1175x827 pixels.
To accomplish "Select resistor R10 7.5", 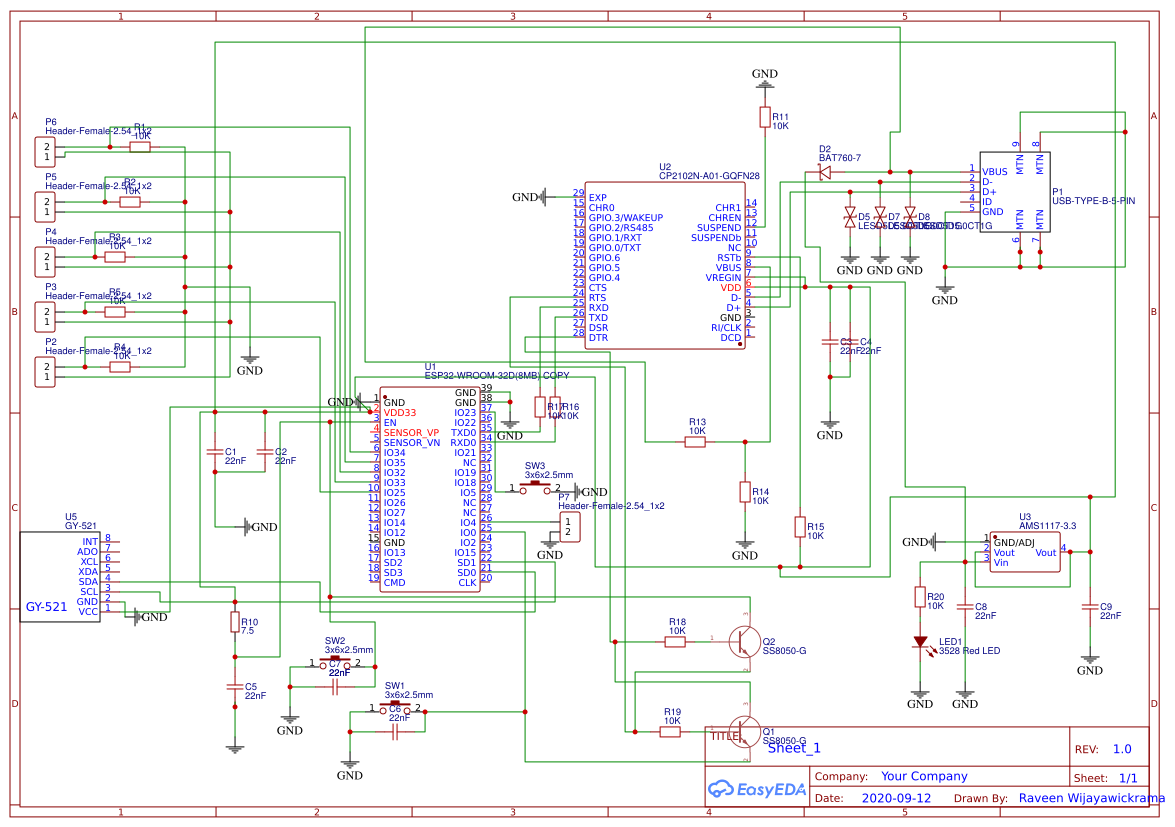I will pyautogui.click(x=235, y=622).
